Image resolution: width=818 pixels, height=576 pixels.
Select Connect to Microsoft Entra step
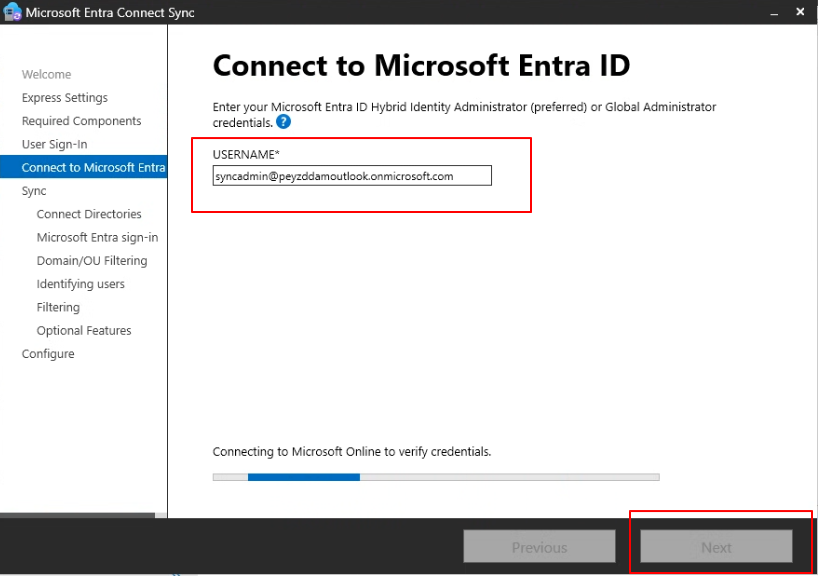[83, 167]
